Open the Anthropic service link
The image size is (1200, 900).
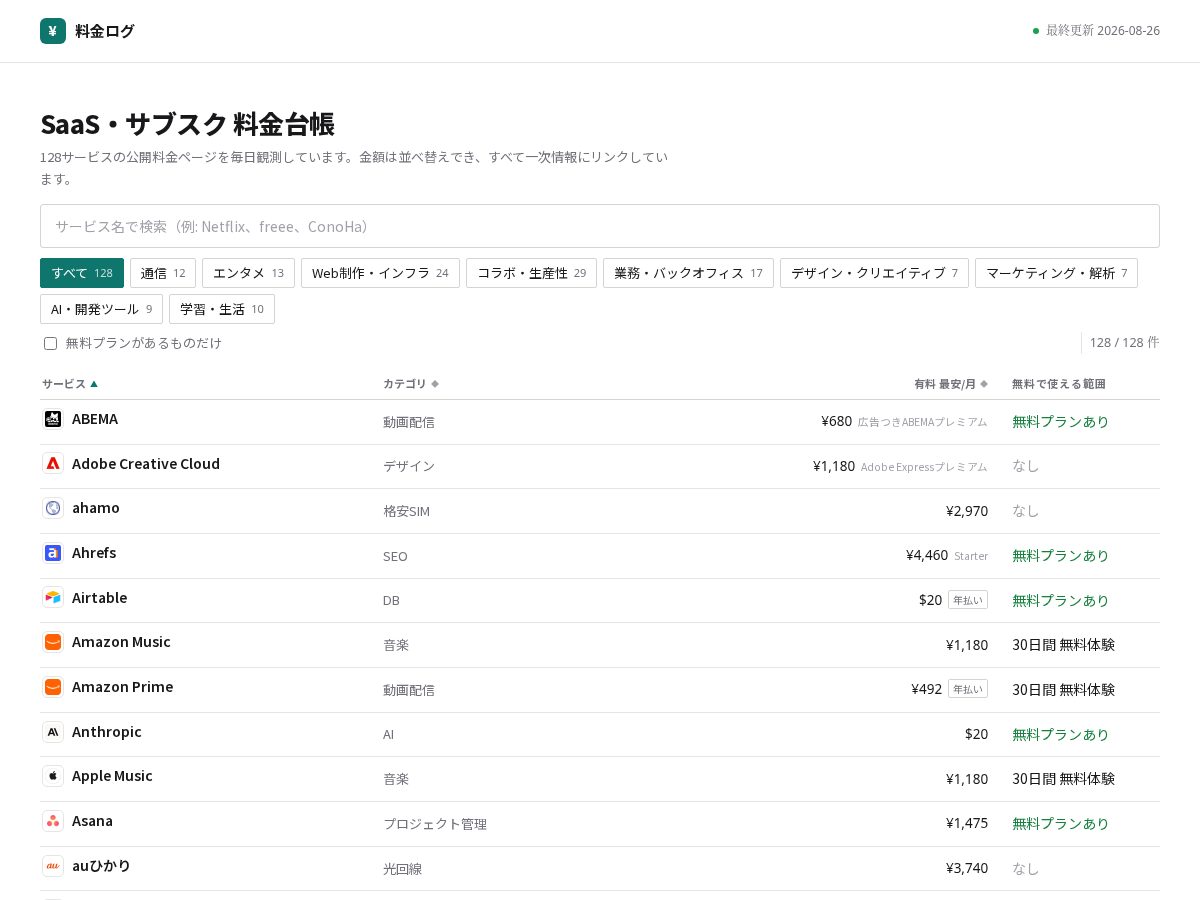(107, 732)
